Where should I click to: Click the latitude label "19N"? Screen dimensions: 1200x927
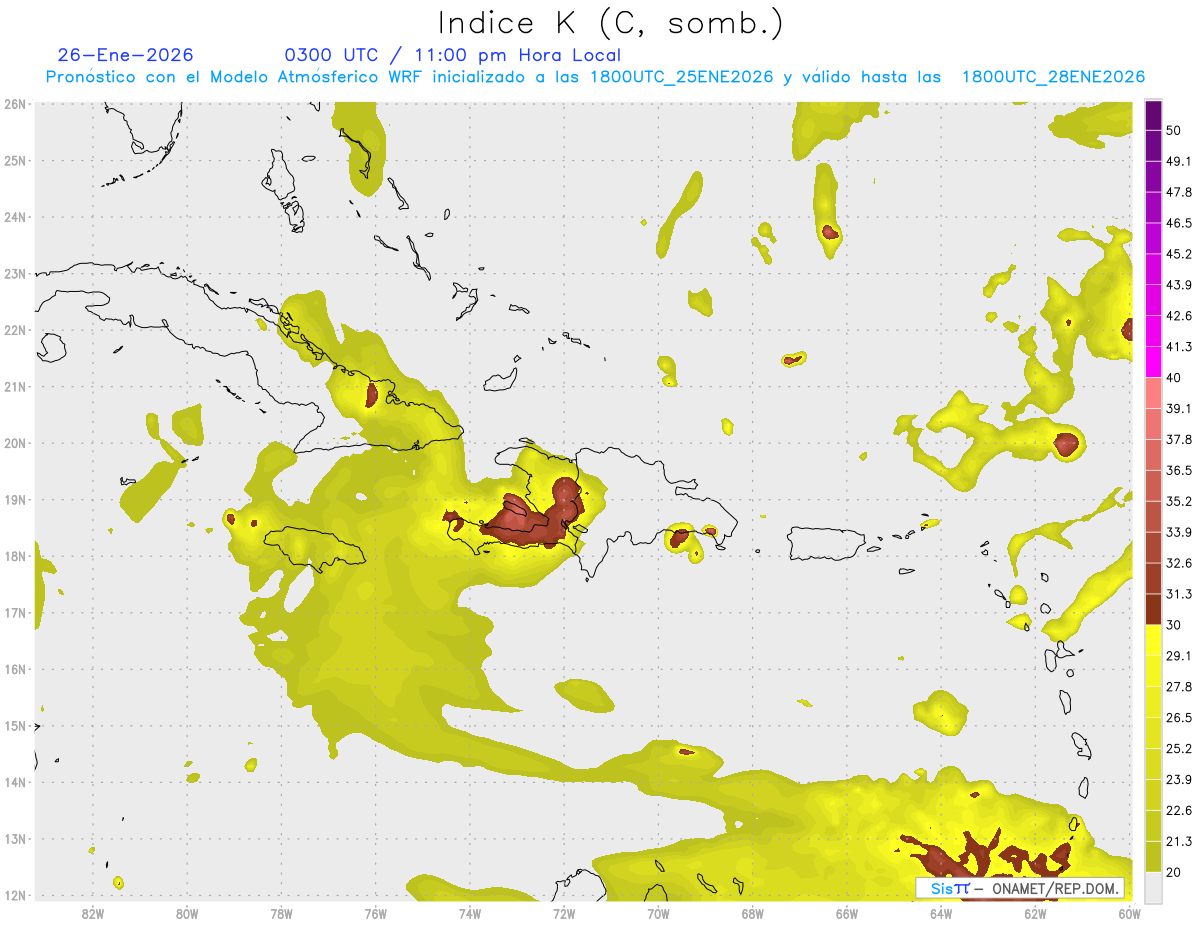(14, 500)
